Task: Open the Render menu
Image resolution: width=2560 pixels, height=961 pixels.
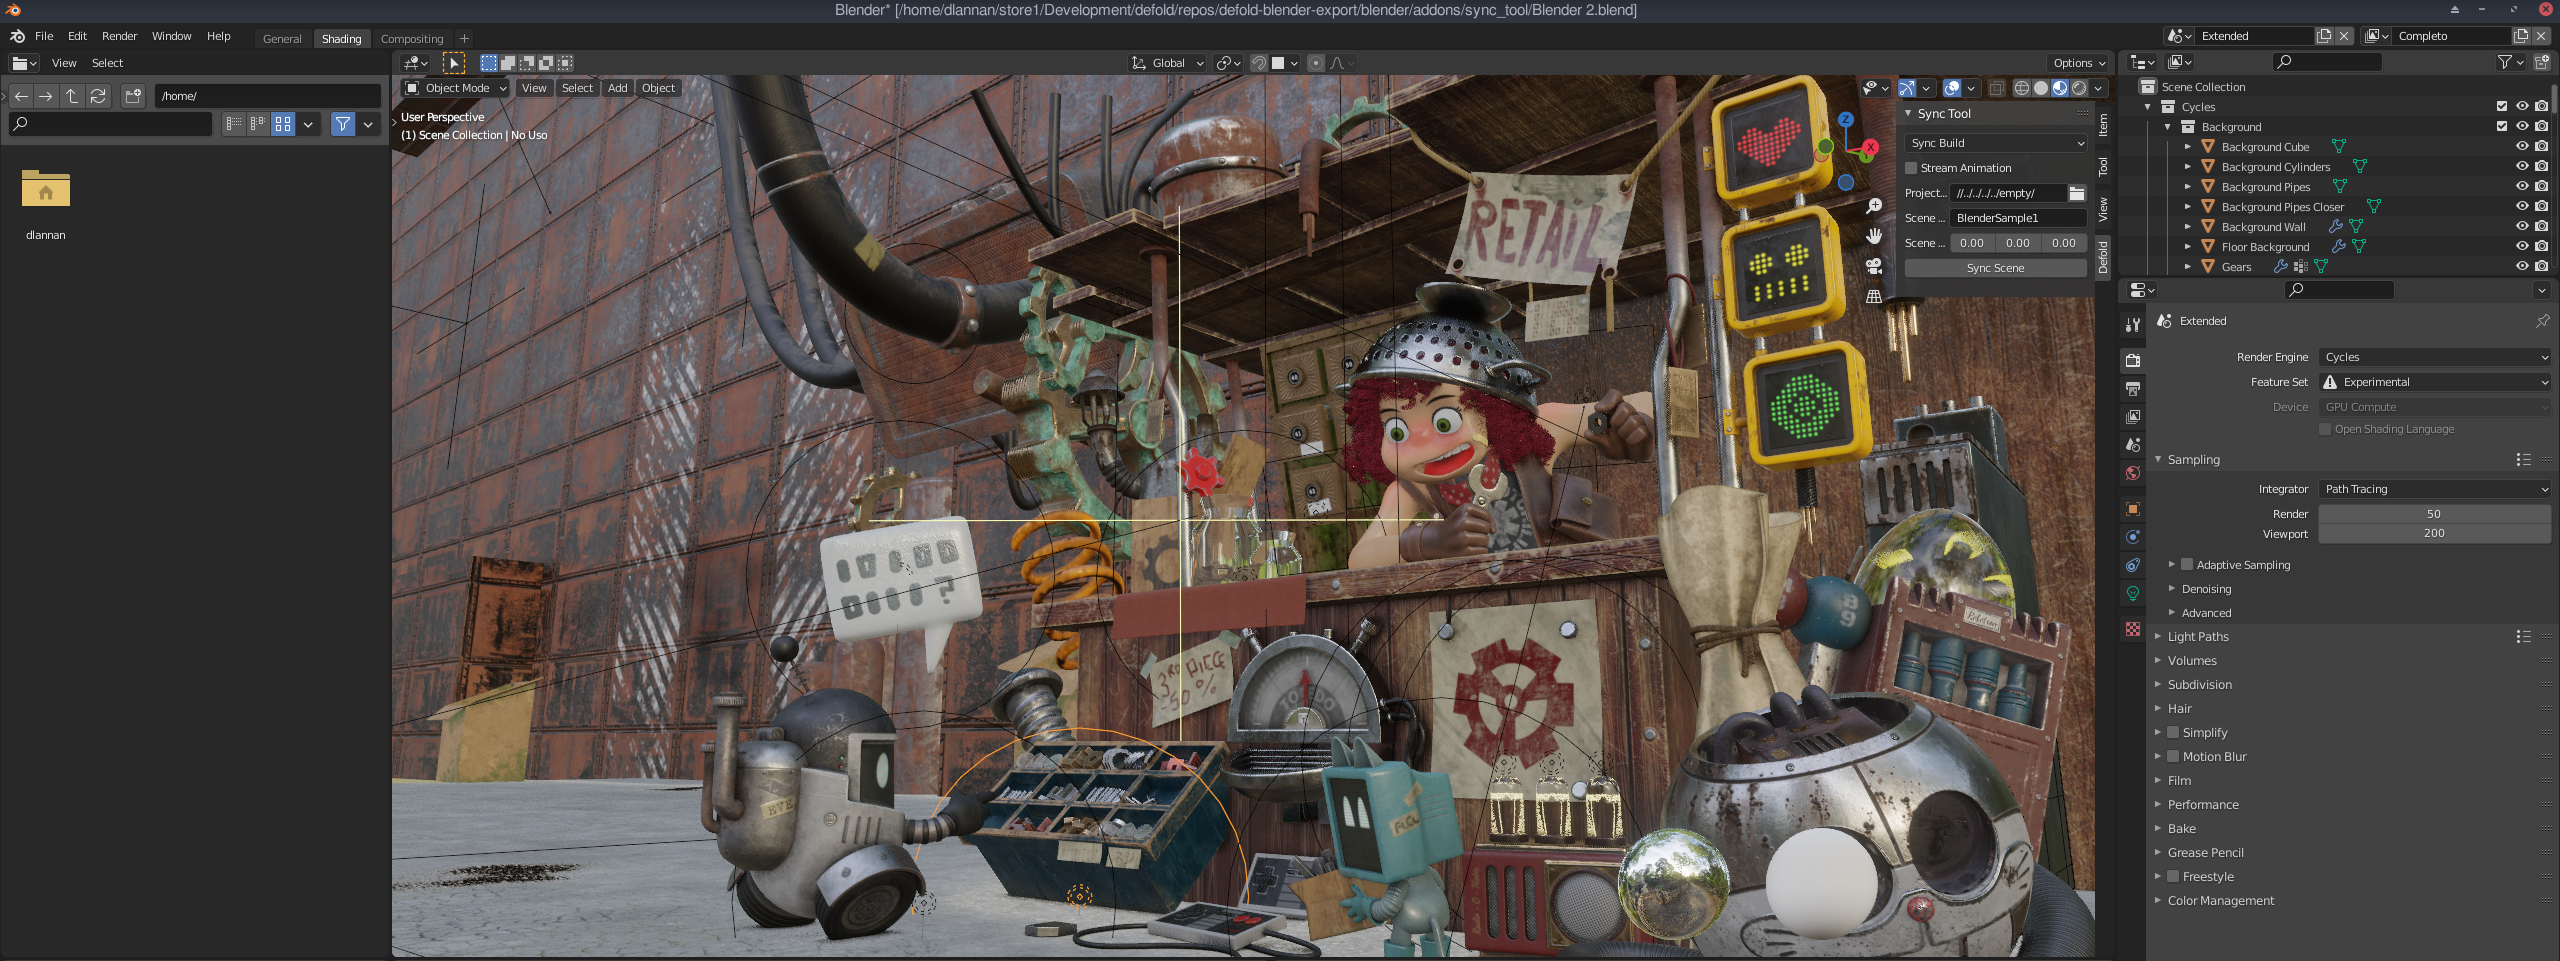Action: tap(119, 36)
